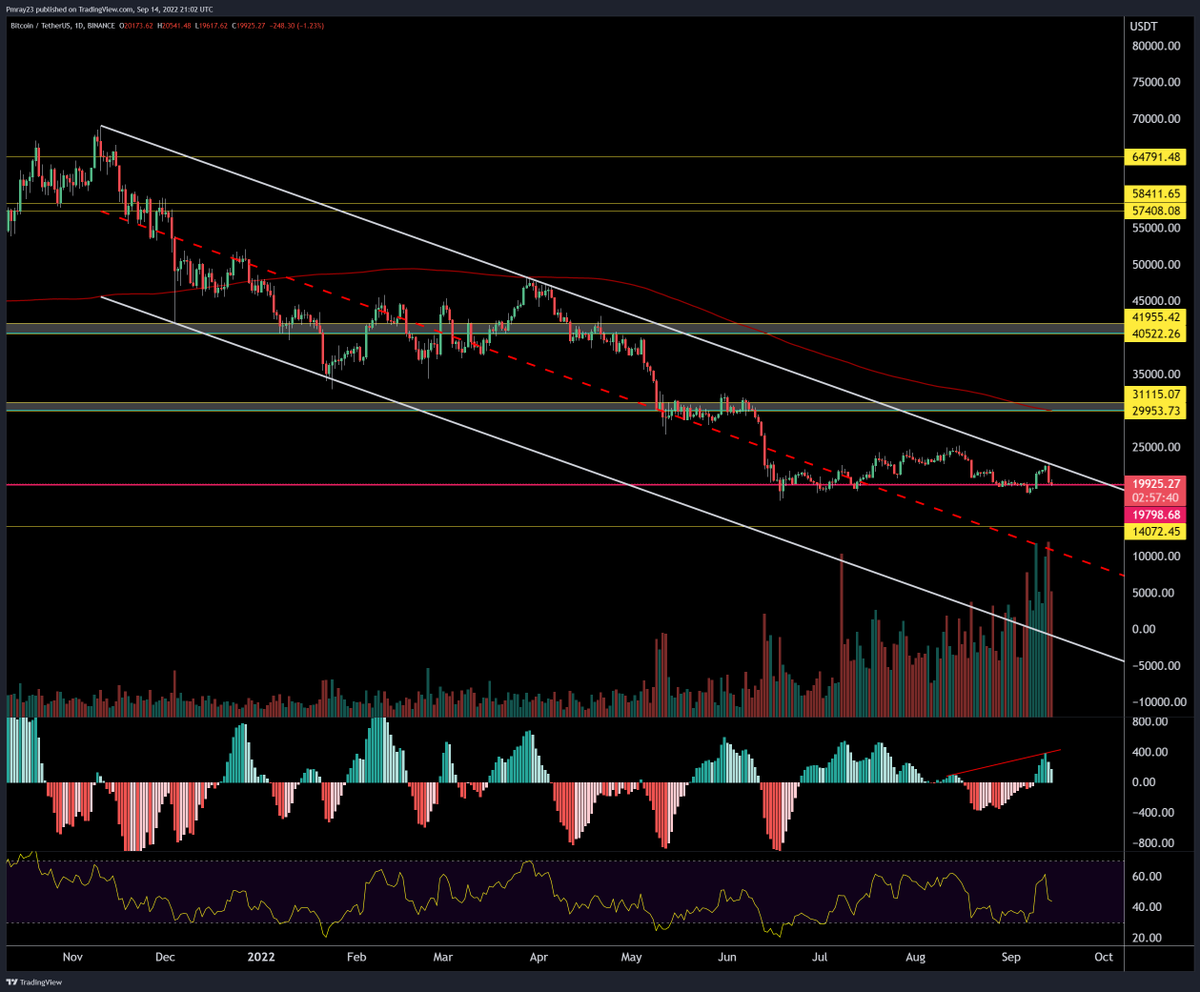Select the pink 19798.68 price level label

pyautogui.click(x=1155, y=514)
